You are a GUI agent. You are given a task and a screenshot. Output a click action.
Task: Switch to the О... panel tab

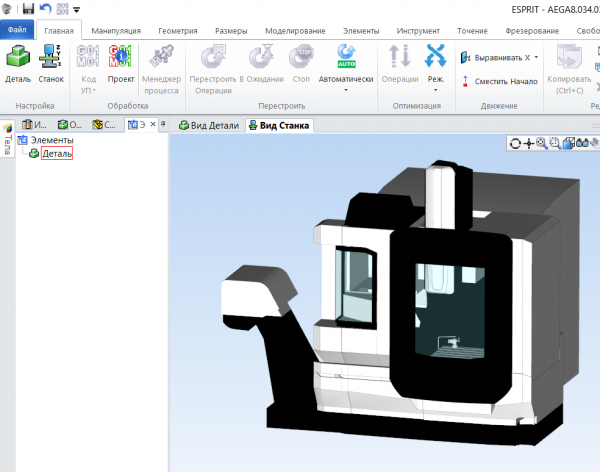pos(70,124)
